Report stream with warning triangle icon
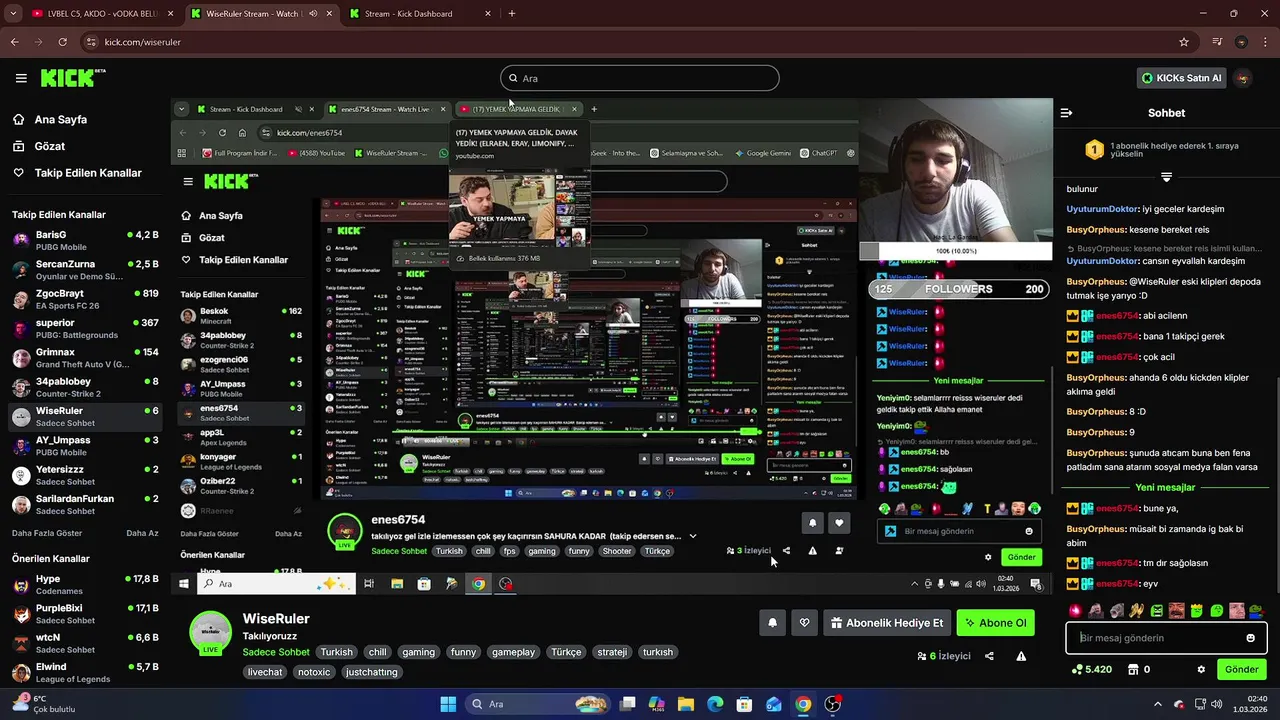The image size is (1280, 720). point(1021,656)
